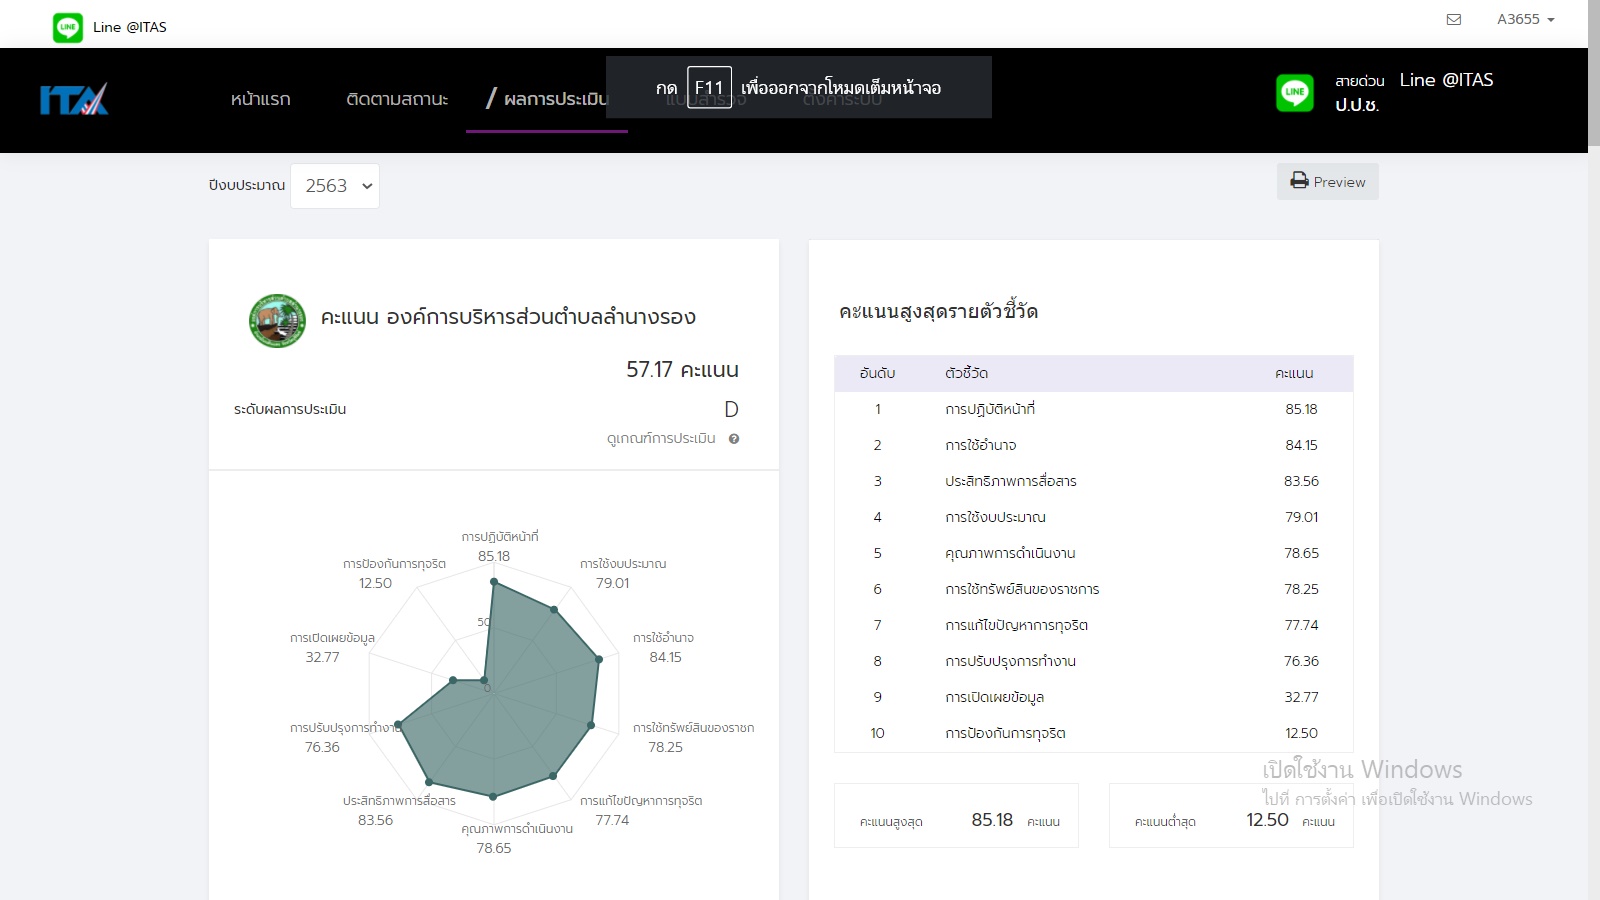The image size is (1600, 900).
Task: Select the คุณภาพการดำเนินงาน table row
Action: (1094, 553)
